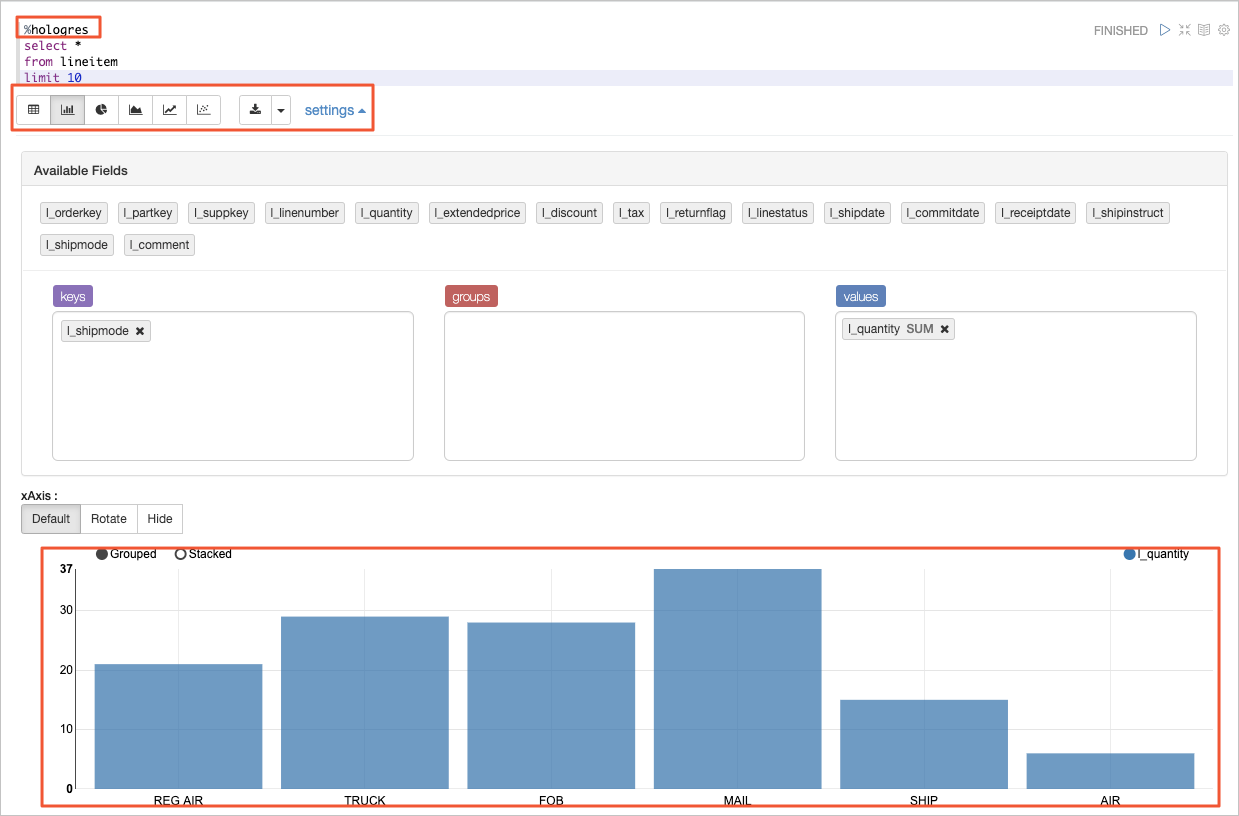The height and width of the screenshot is (816, 1239).
Task: Pick the l_shipinstruct field
Action: [1128, 213]
